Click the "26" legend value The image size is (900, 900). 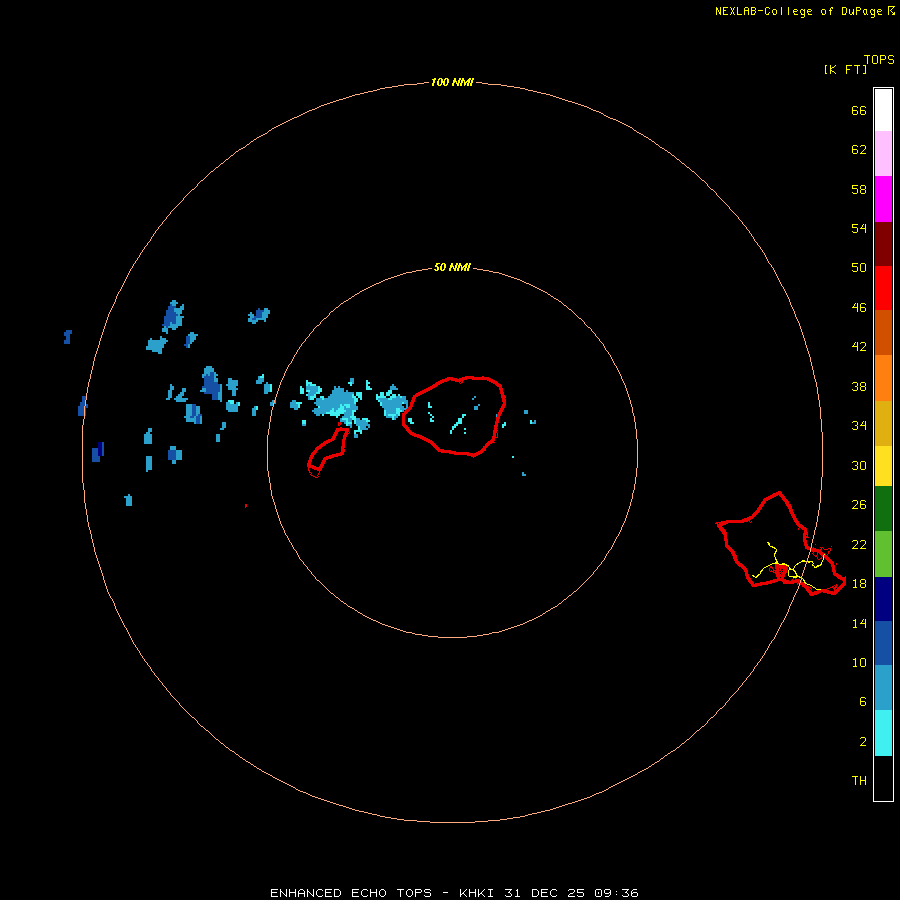click(x=859, y=505)
